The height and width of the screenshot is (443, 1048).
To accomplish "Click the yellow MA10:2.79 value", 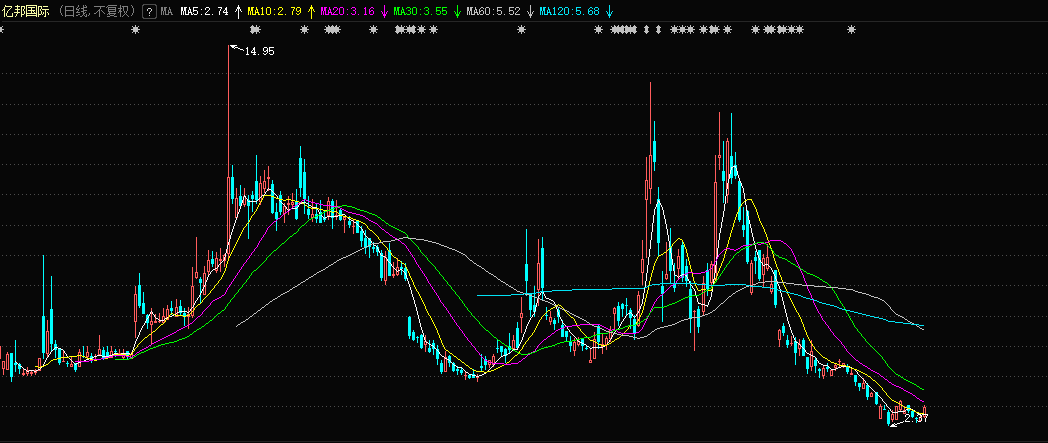I will point(273,11).
